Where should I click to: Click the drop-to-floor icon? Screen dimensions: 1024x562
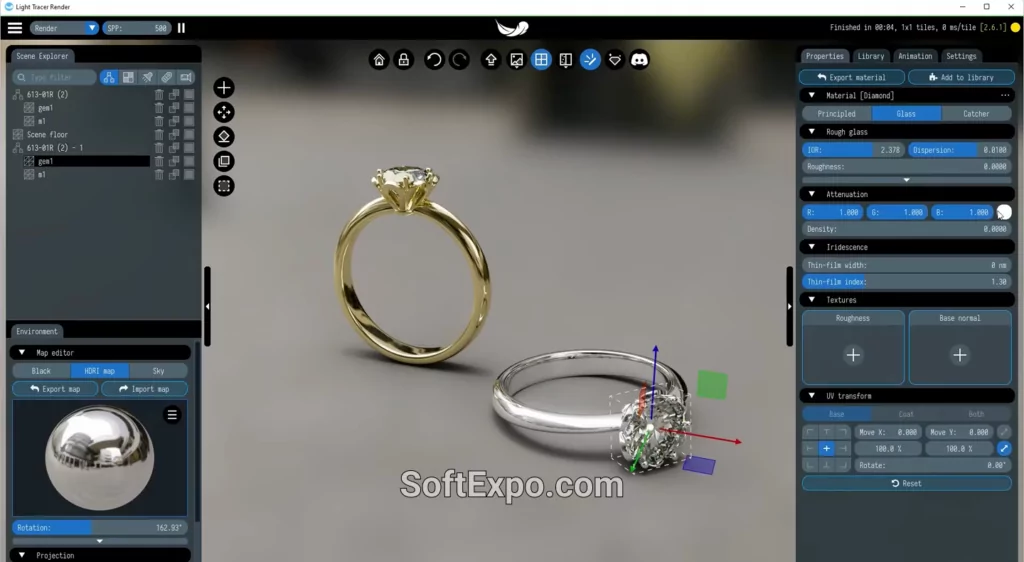(x=224, y=136)
